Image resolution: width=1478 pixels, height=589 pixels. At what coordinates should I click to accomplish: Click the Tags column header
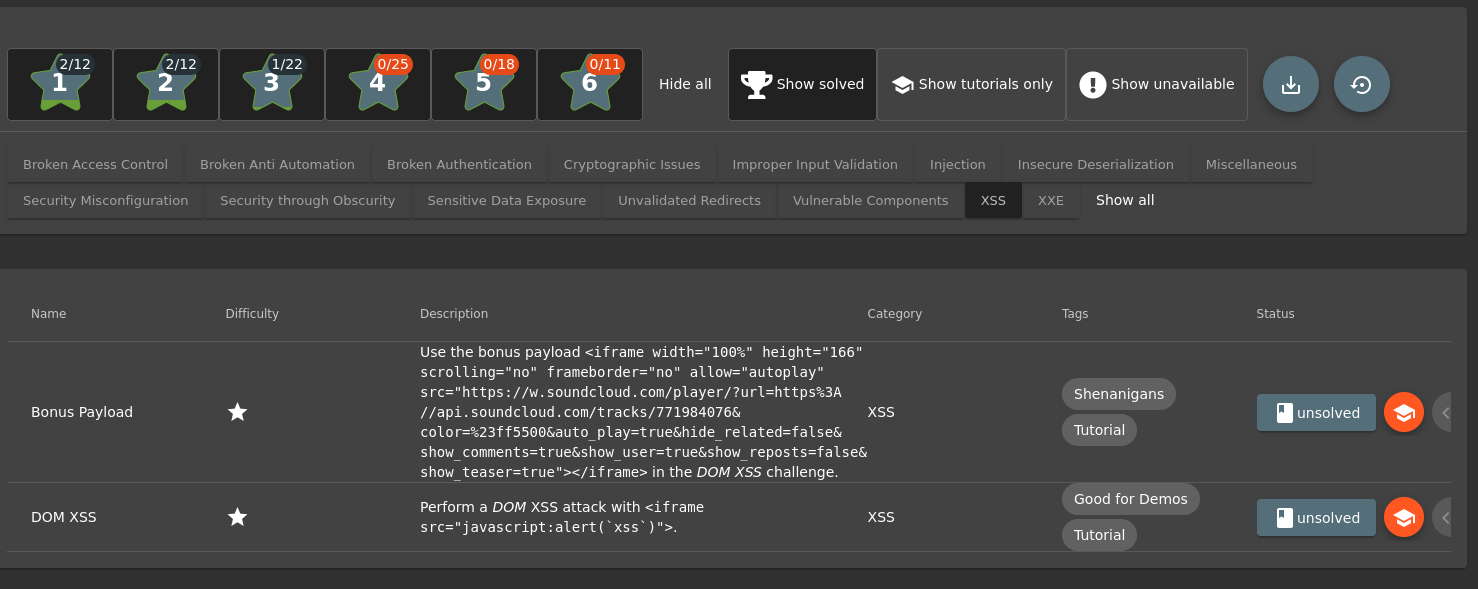(x=1075, y=314)
